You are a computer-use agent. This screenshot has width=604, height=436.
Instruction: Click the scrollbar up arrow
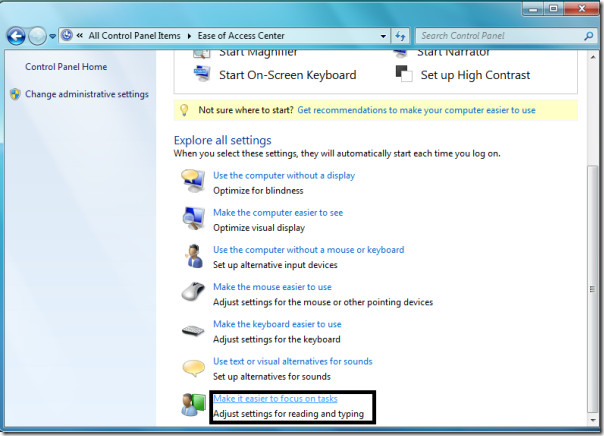pyautogui.click(x=593, y=57)
